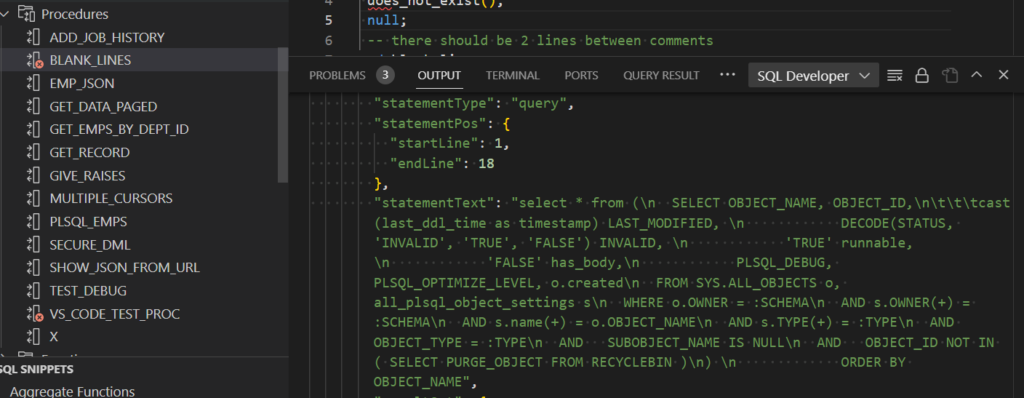
Task: Click the sidebar vertical scrollbar
Action: pyautogui.click(x=283, y=116)
